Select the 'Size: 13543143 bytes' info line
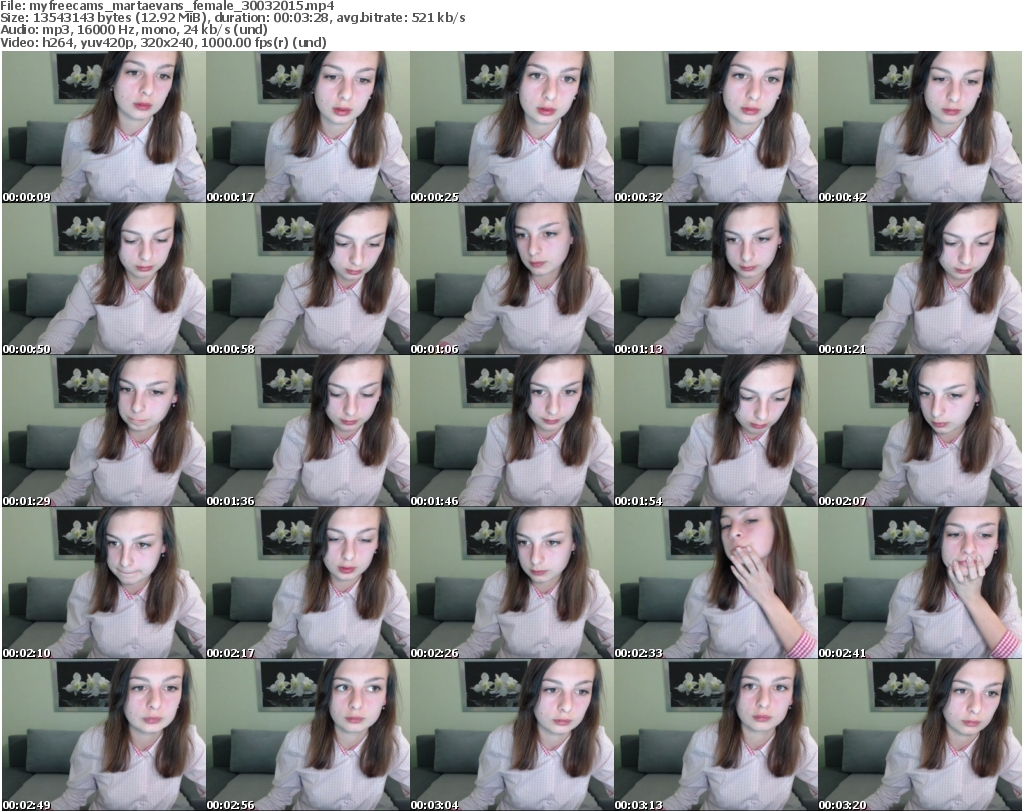 tap(232, 18)
